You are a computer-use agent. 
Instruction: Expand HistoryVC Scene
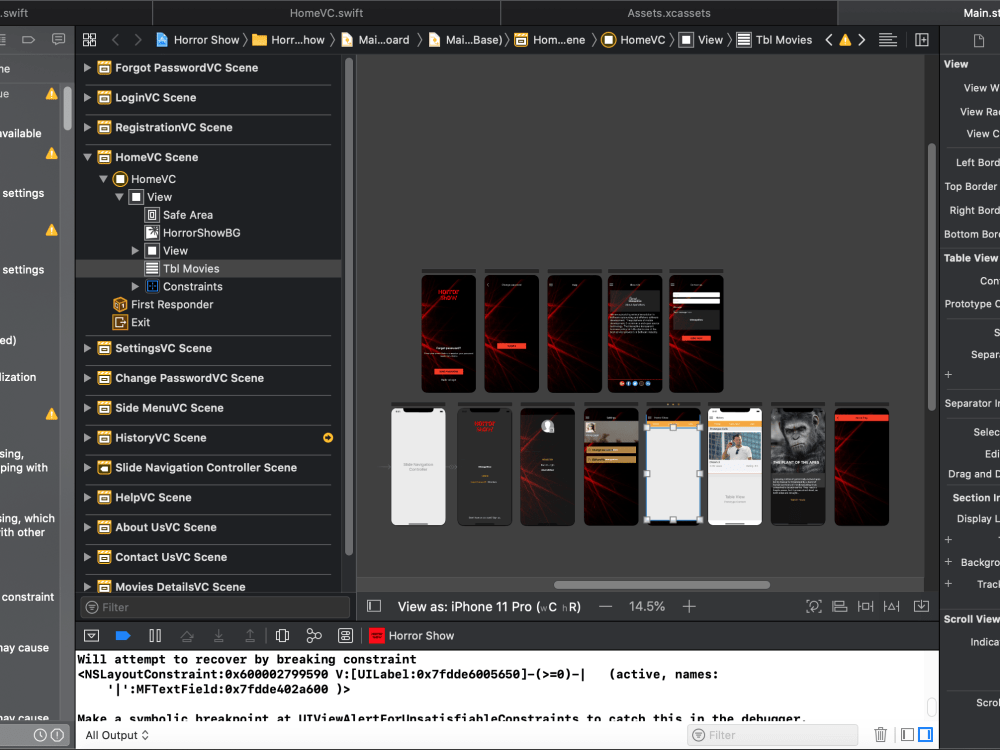[87, 438]
